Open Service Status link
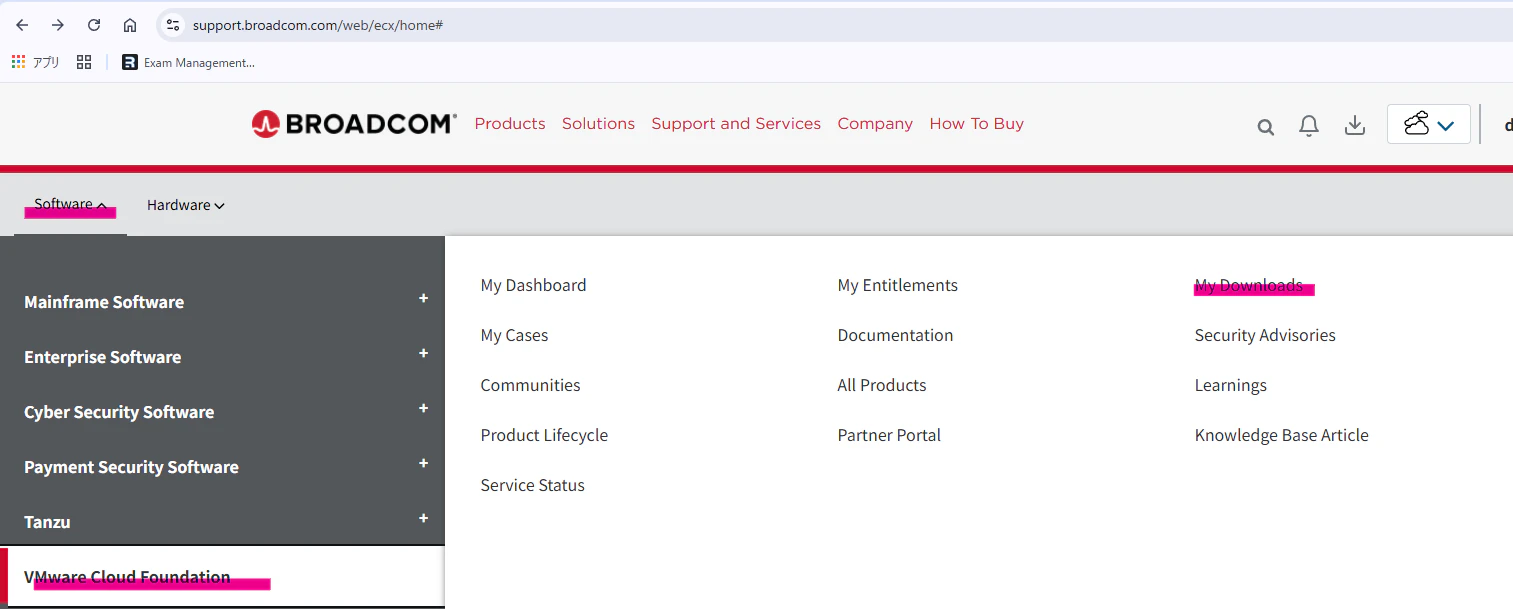Screen dimensions: 1513x609 tap(532, 485)
